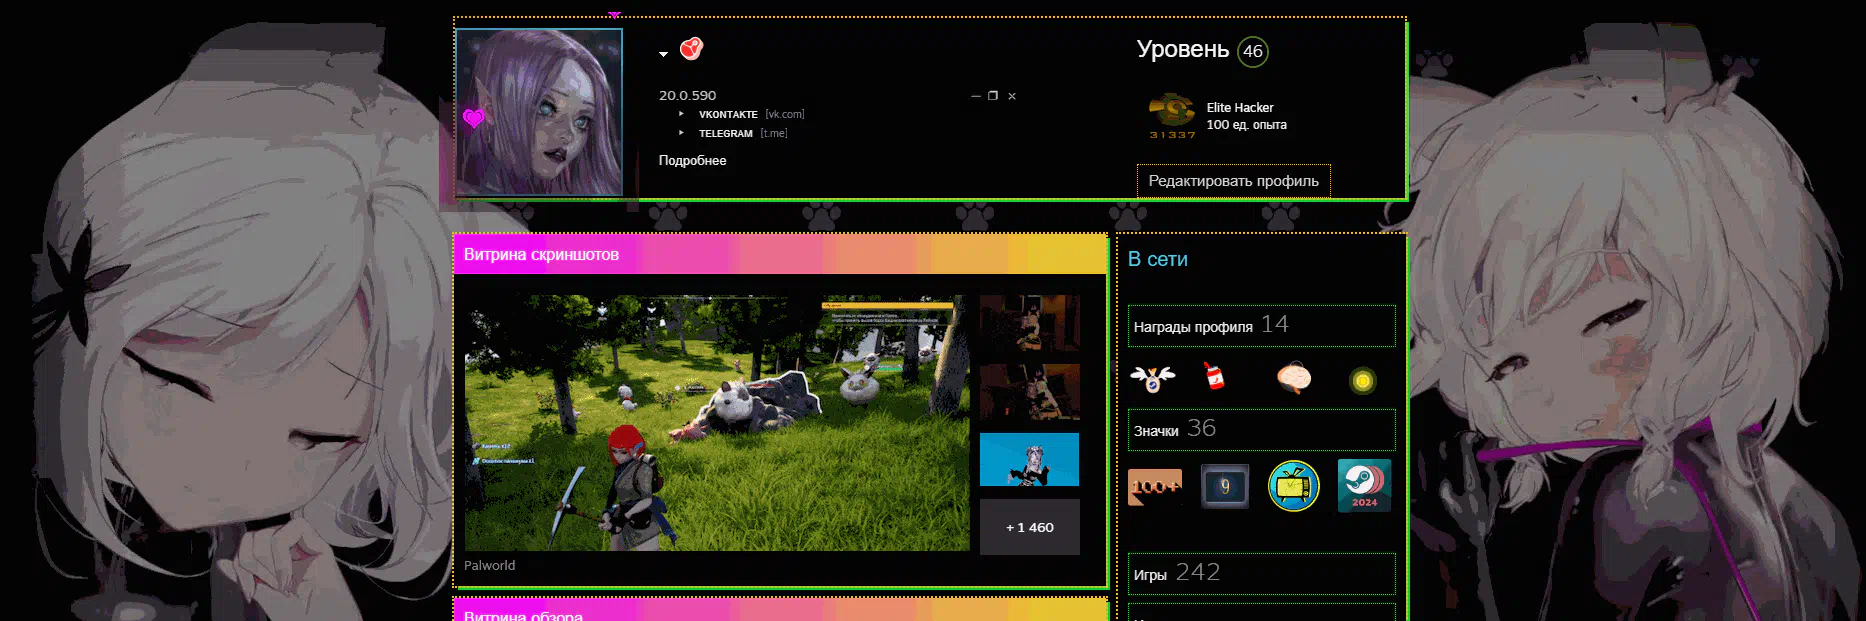Click the number 9 badge icon
Image resolution: width=1866 pixels, height=621 pixels.
[1225, 486]
